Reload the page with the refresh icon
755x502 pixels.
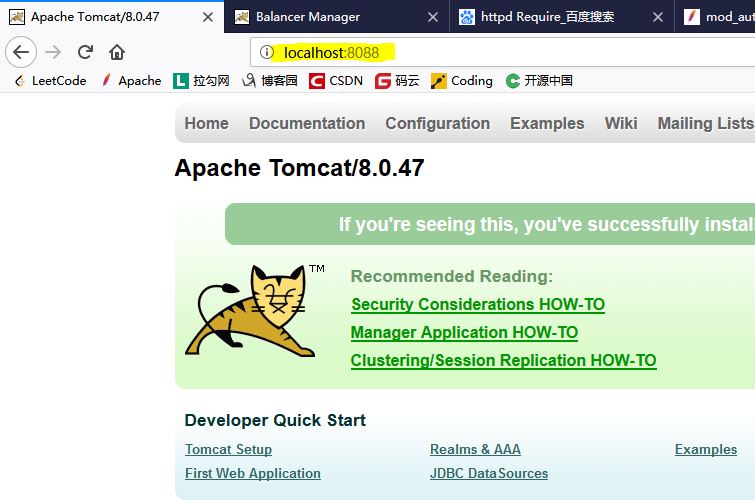click(85, 52)
